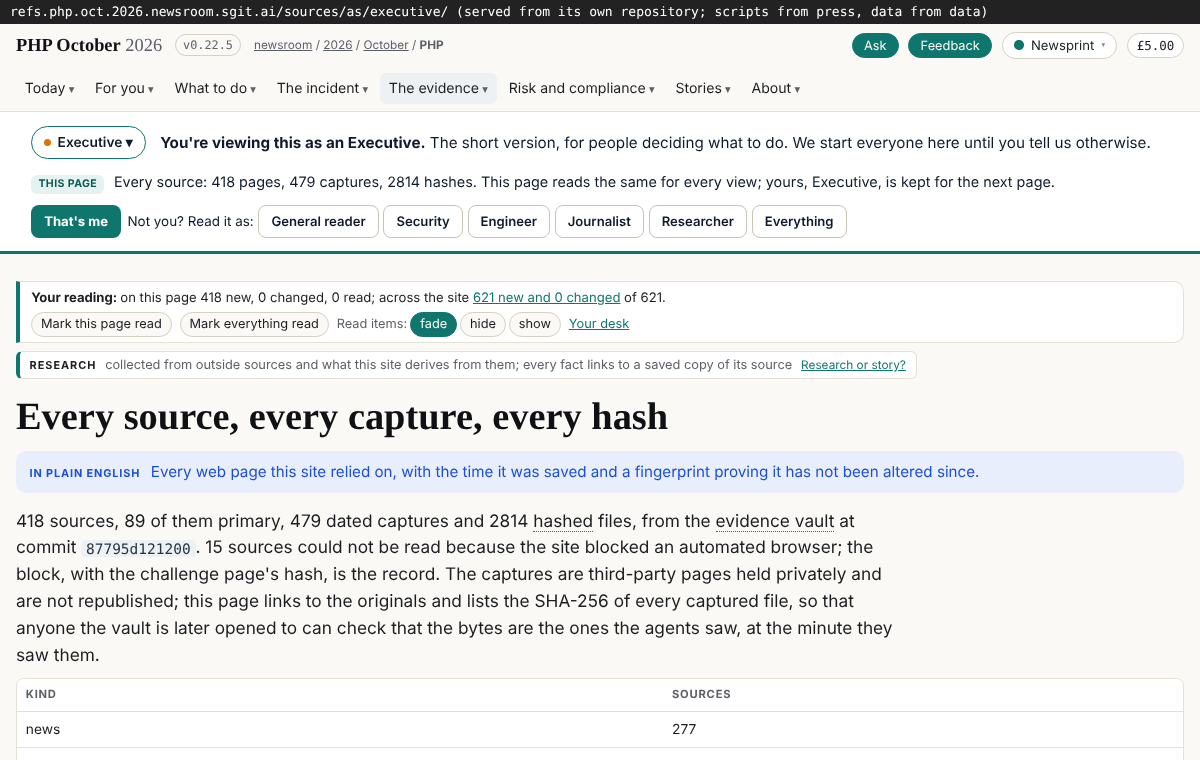Image resolution: width=1200 pixels, height=760 pixels.
Task: Click the page heading Every source, every capture
Action: [x=342, y=416]
